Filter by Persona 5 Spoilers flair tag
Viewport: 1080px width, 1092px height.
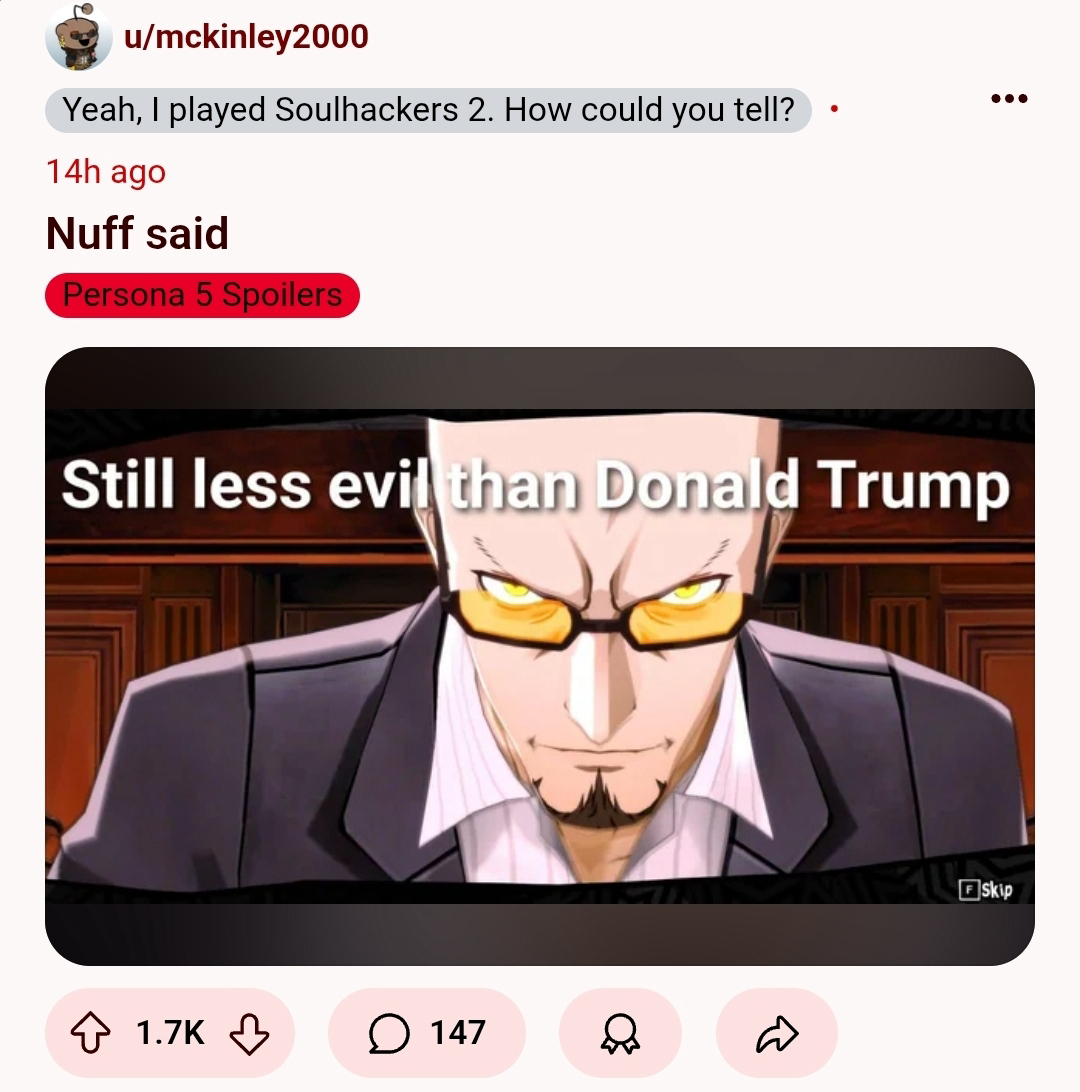(202, 295)
